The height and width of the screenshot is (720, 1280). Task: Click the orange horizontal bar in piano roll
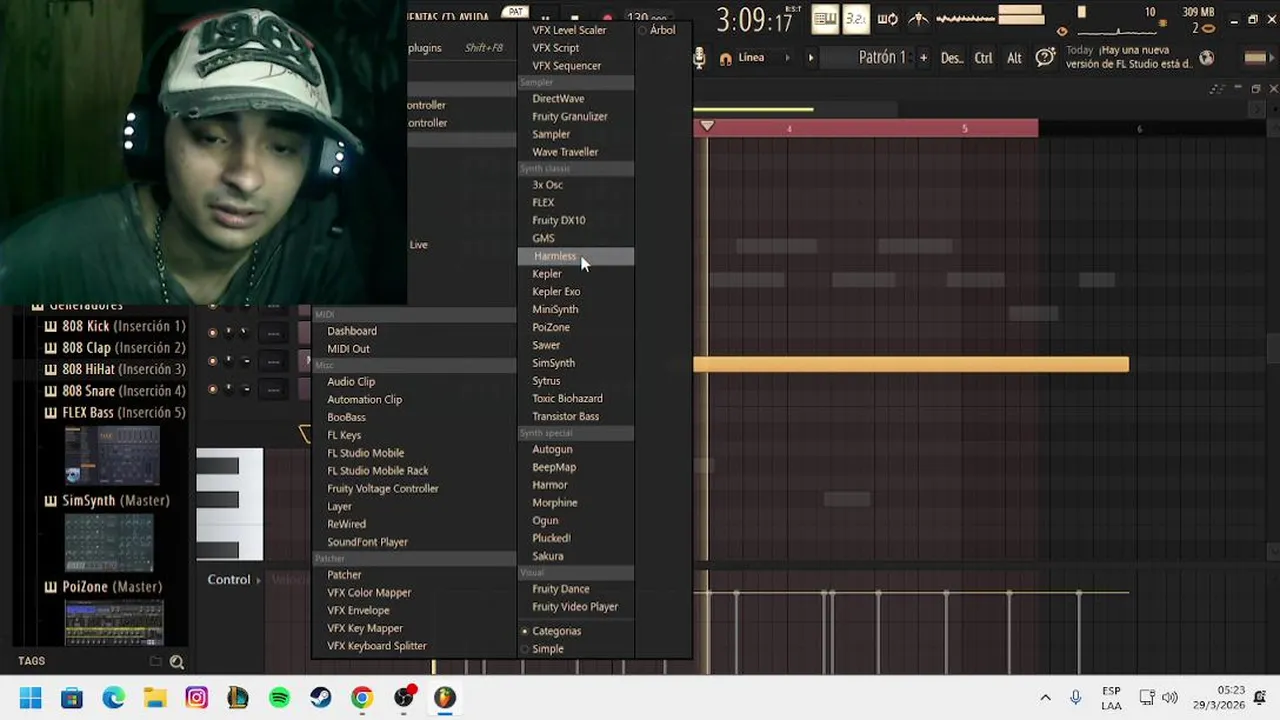coord(911,365)
